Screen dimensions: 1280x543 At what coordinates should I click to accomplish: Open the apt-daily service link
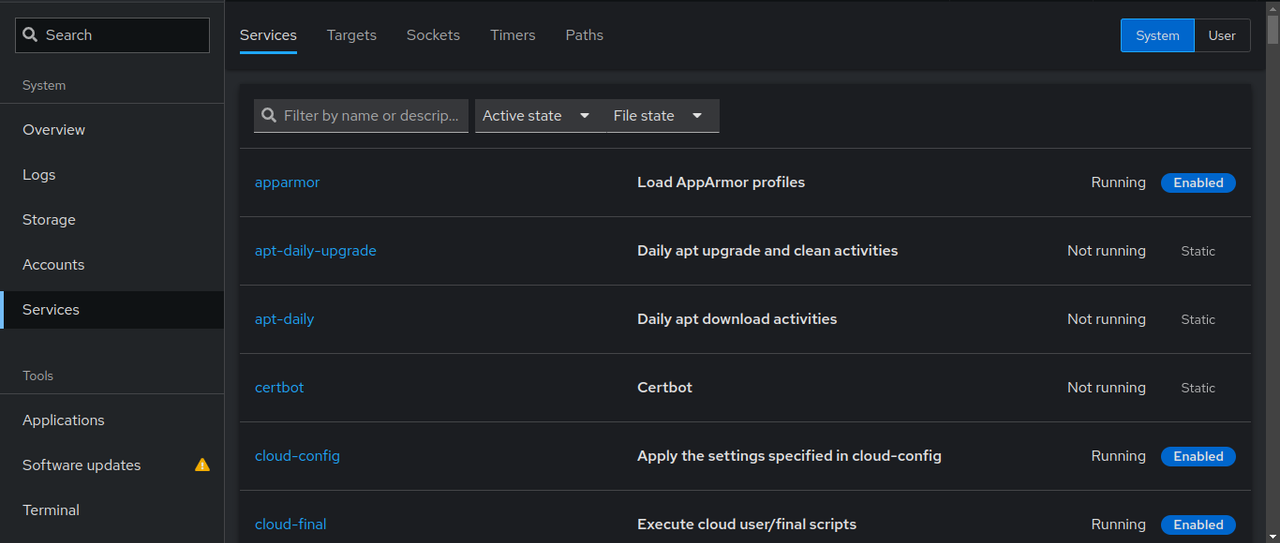click(x=284, y=319)
